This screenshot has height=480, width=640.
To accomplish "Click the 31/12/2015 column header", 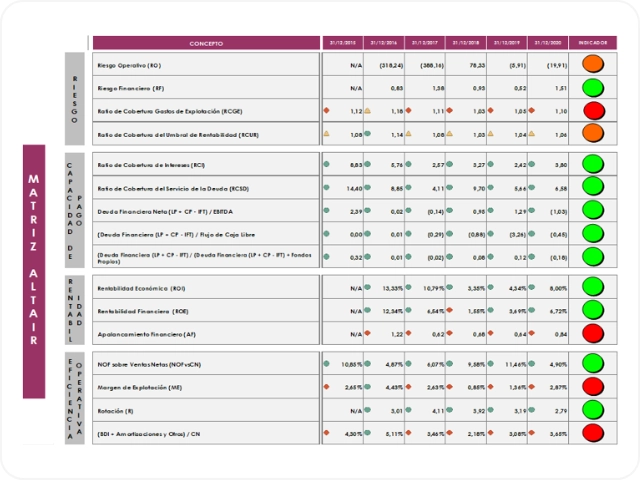I will pos(342,43).
